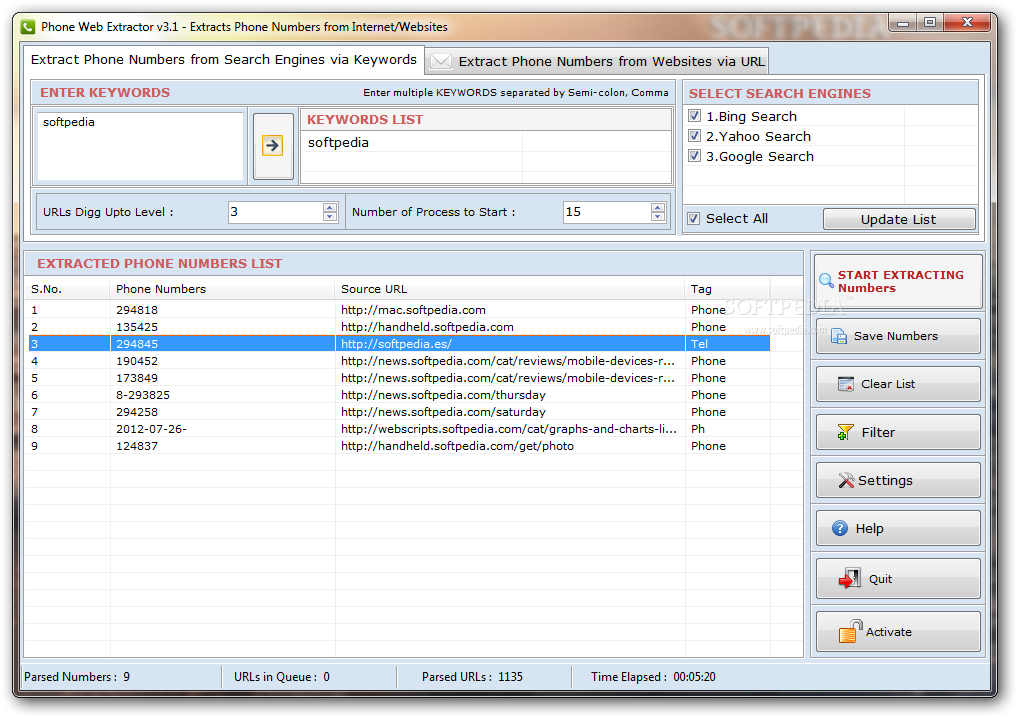Select row with phone number 124837

click(x=399, y=445)
